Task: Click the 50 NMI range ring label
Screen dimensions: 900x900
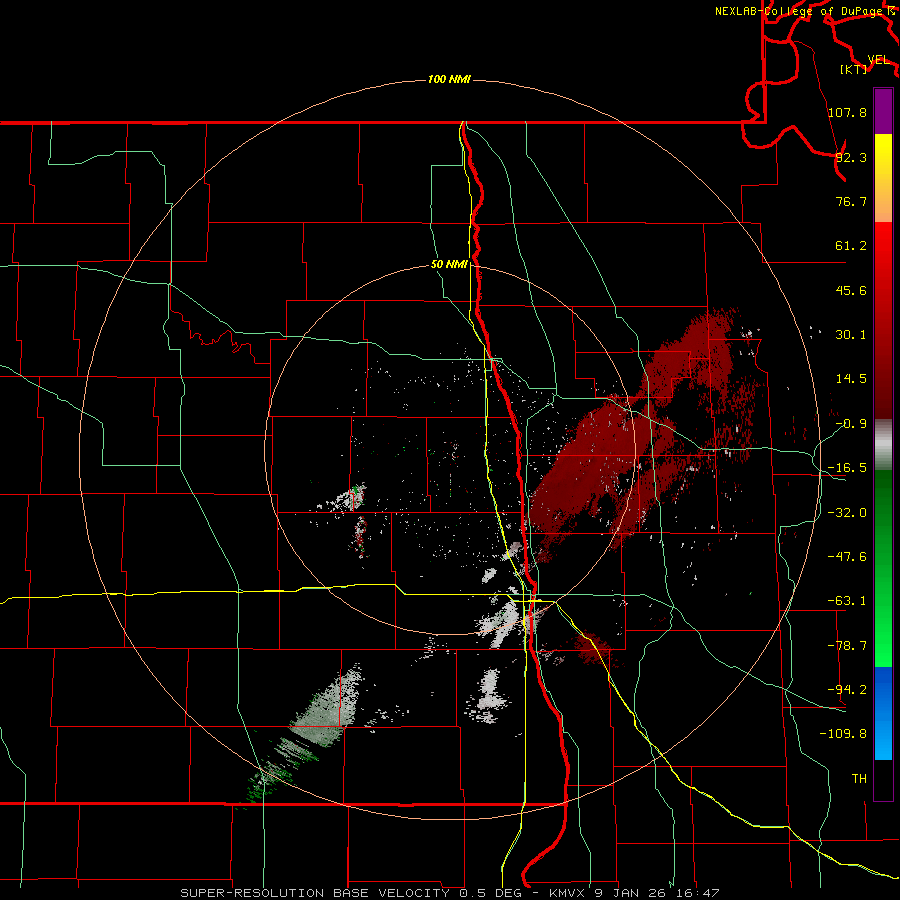Action: pyautogui.click(x=449, y=265)
